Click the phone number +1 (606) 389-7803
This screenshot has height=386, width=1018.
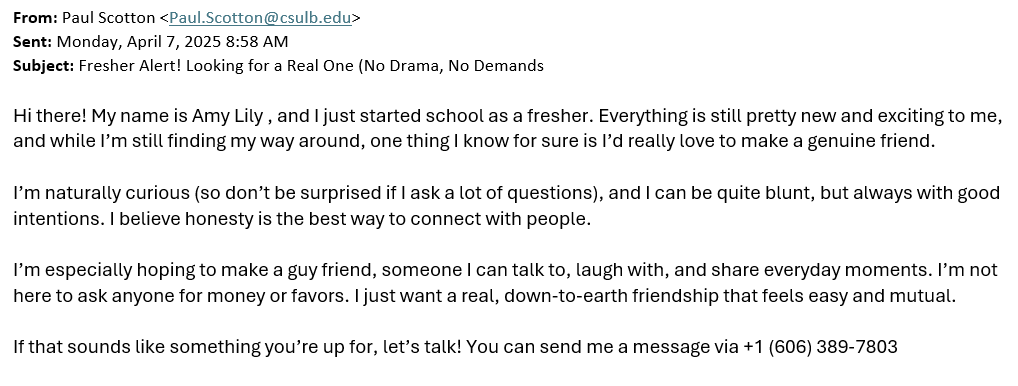point(821,347)
